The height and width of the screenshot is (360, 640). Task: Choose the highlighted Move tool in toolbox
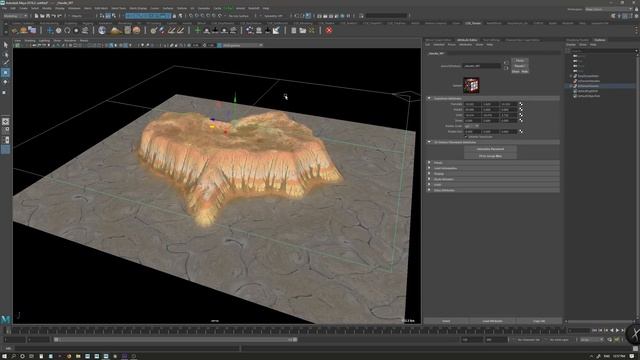coord(5,72)
